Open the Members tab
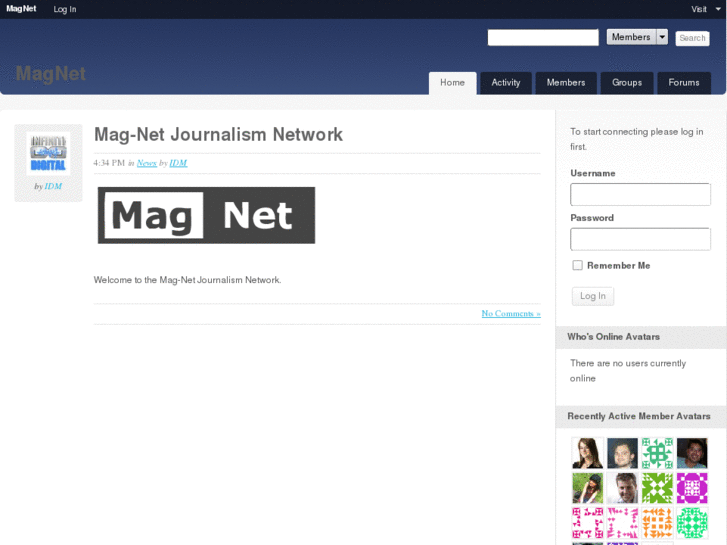This screenshot has width=727, height=545. click(x=566, y=83)
